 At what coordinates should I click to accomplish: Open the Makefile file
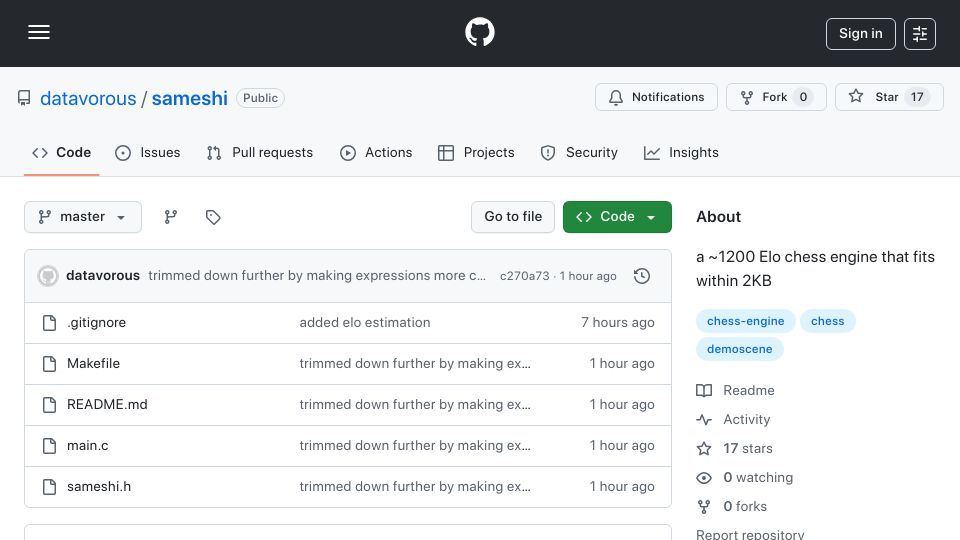coord(93,364)
